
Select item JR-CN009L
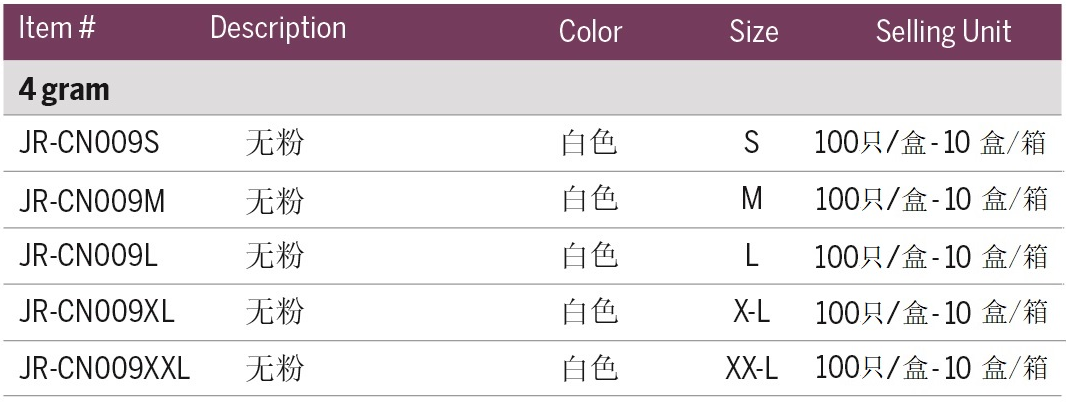(x=88, y=257)
